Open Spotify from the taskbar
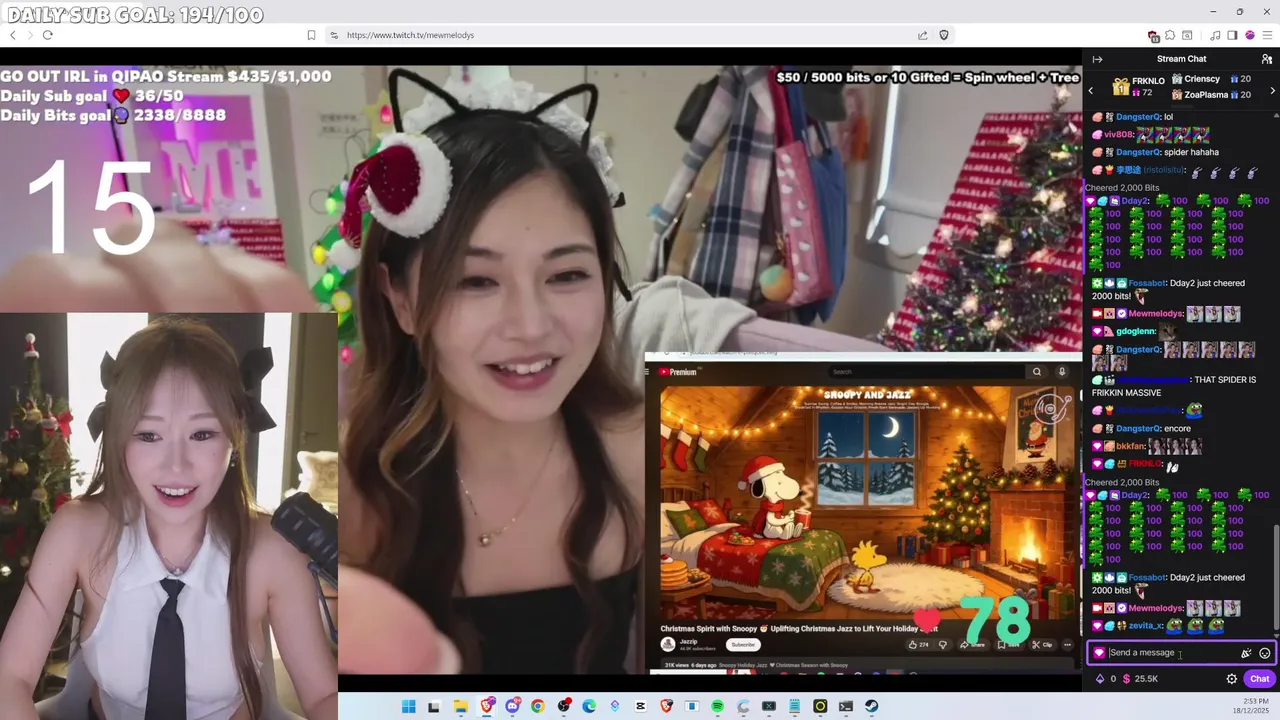The width and height of the screenshot is (1280, 720). click(717, 706)
